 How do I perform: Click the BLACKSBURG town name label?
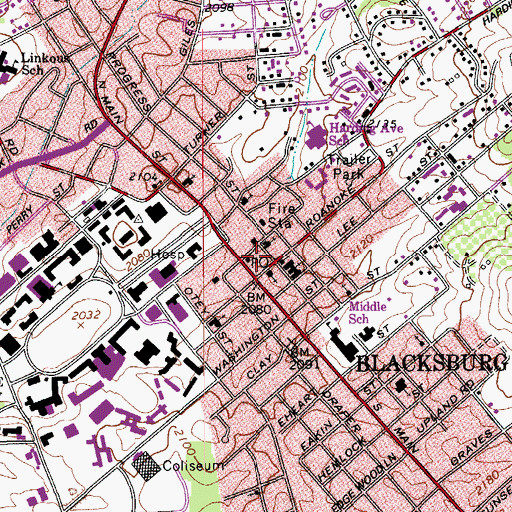[432, 363]
